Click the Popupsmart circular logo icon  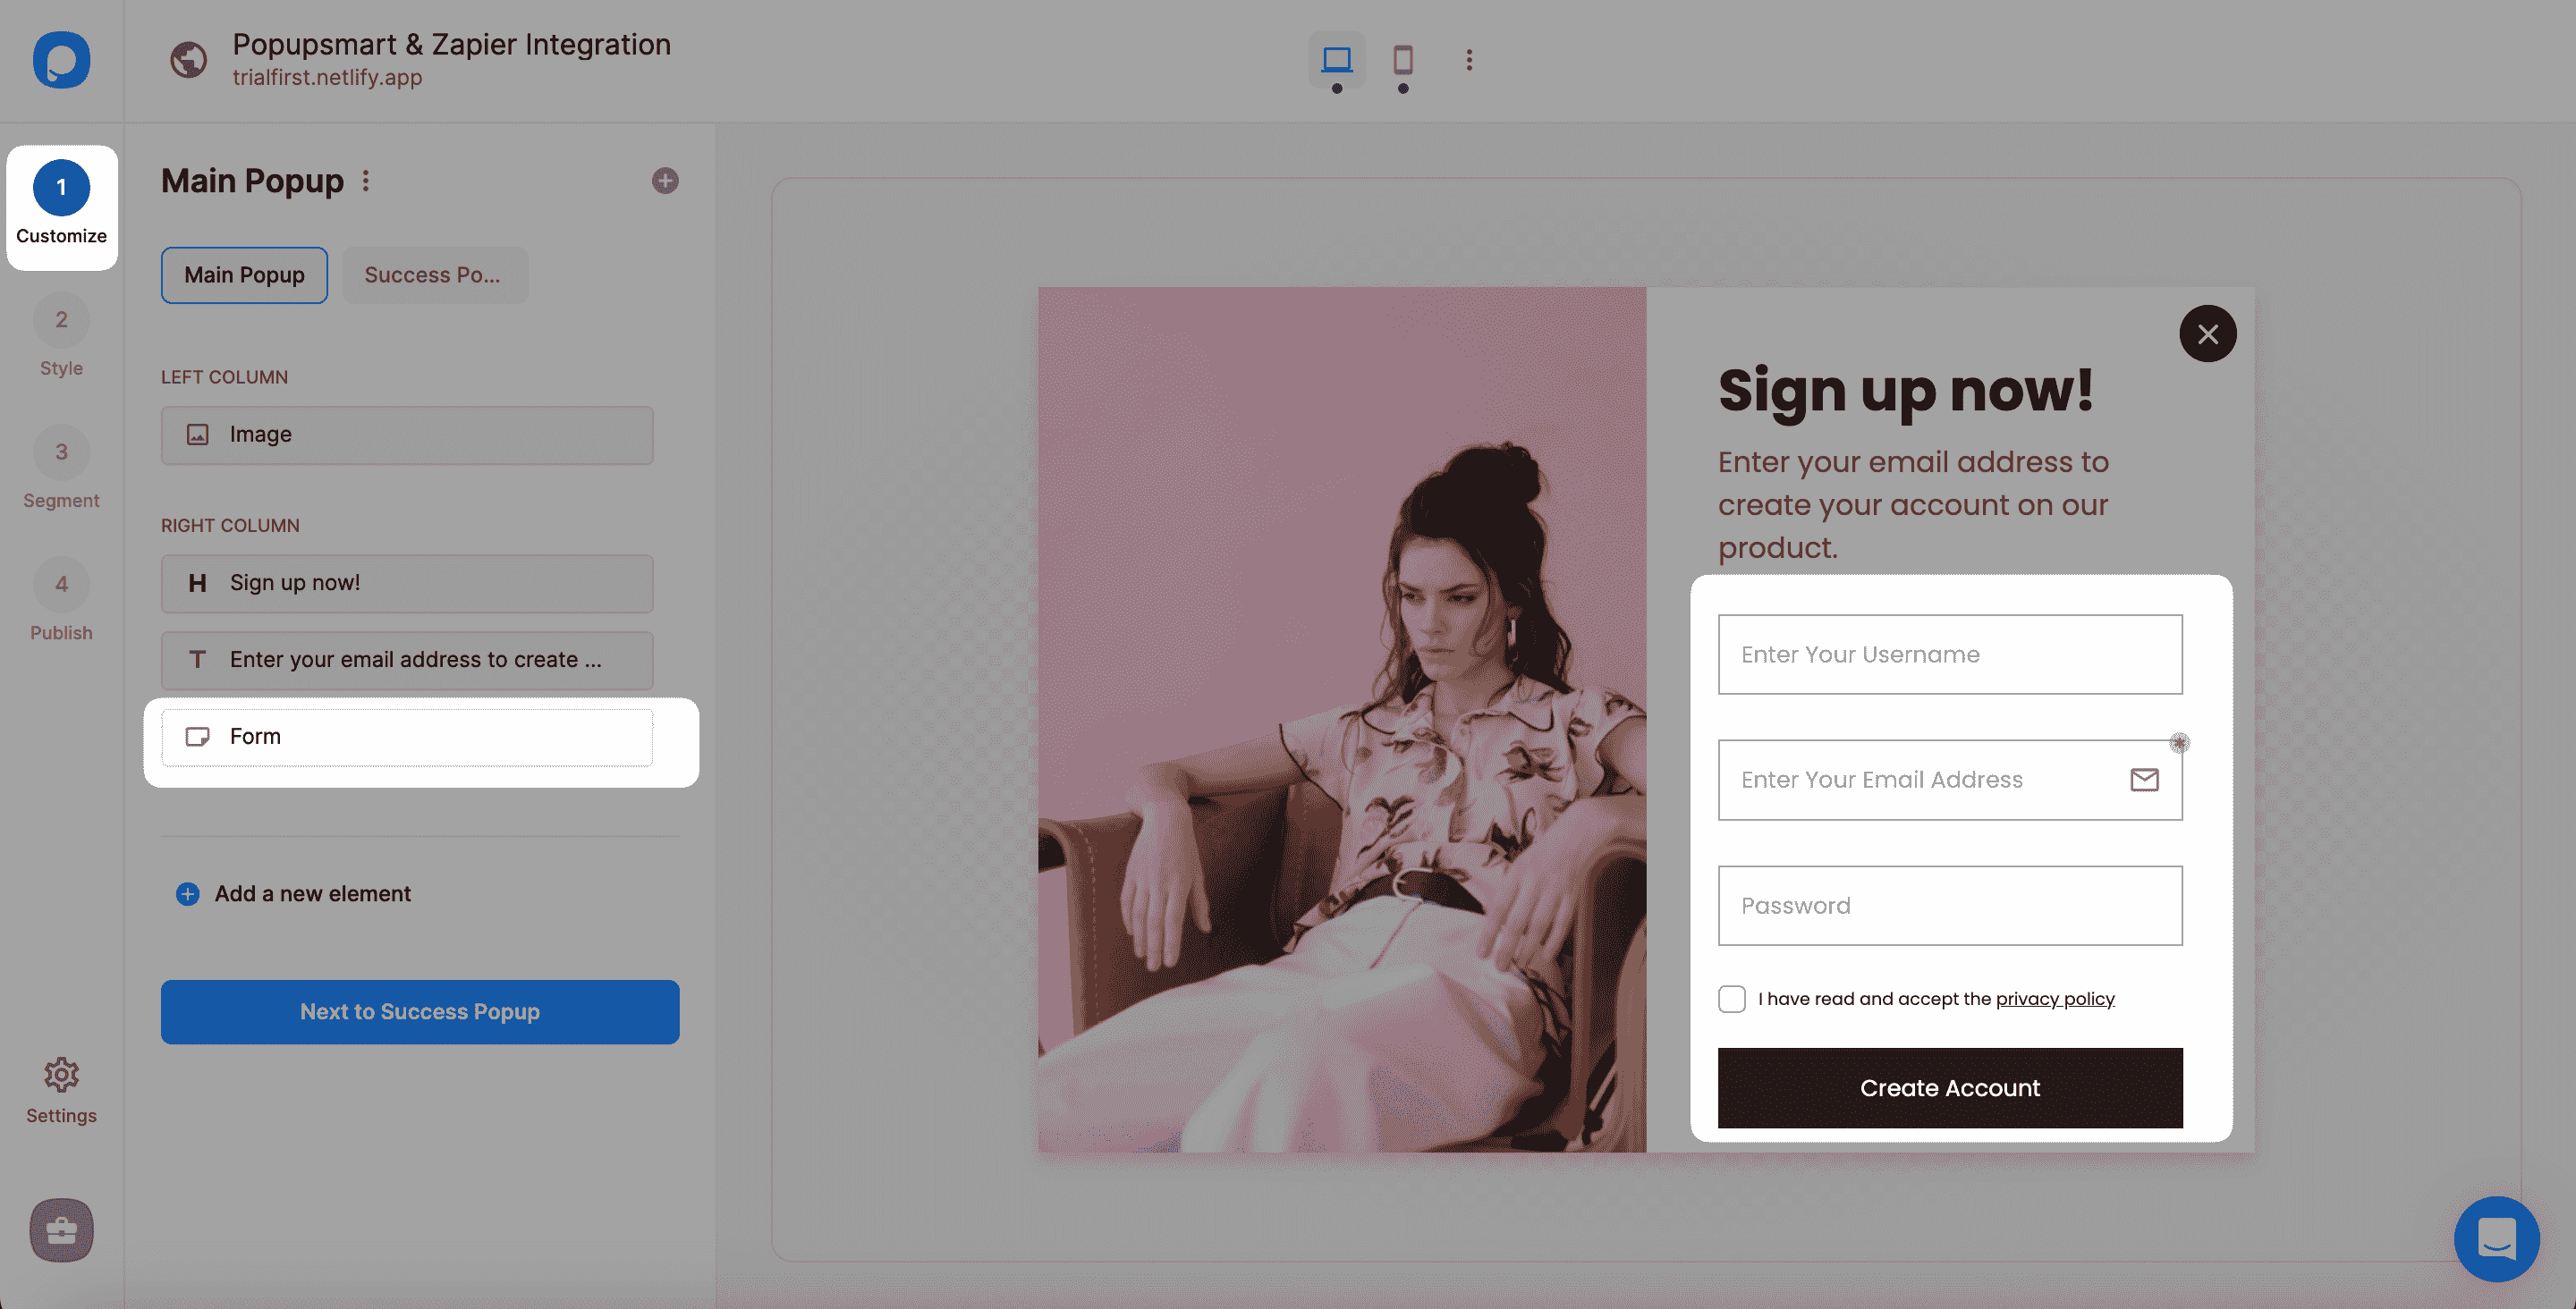[62, 60]
